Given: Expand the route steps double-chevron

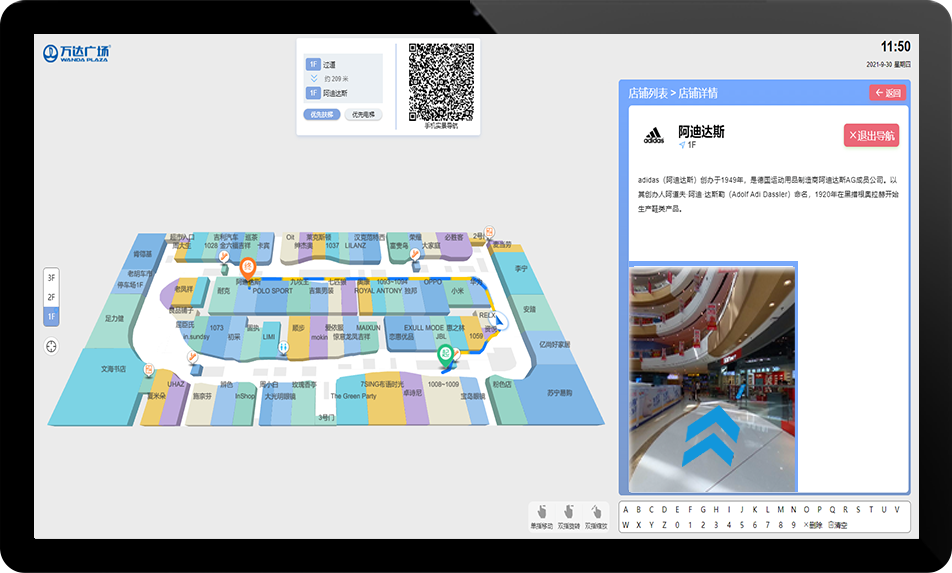Looking at the screenshot, I should pyautogui.click(x=313, y=78).
